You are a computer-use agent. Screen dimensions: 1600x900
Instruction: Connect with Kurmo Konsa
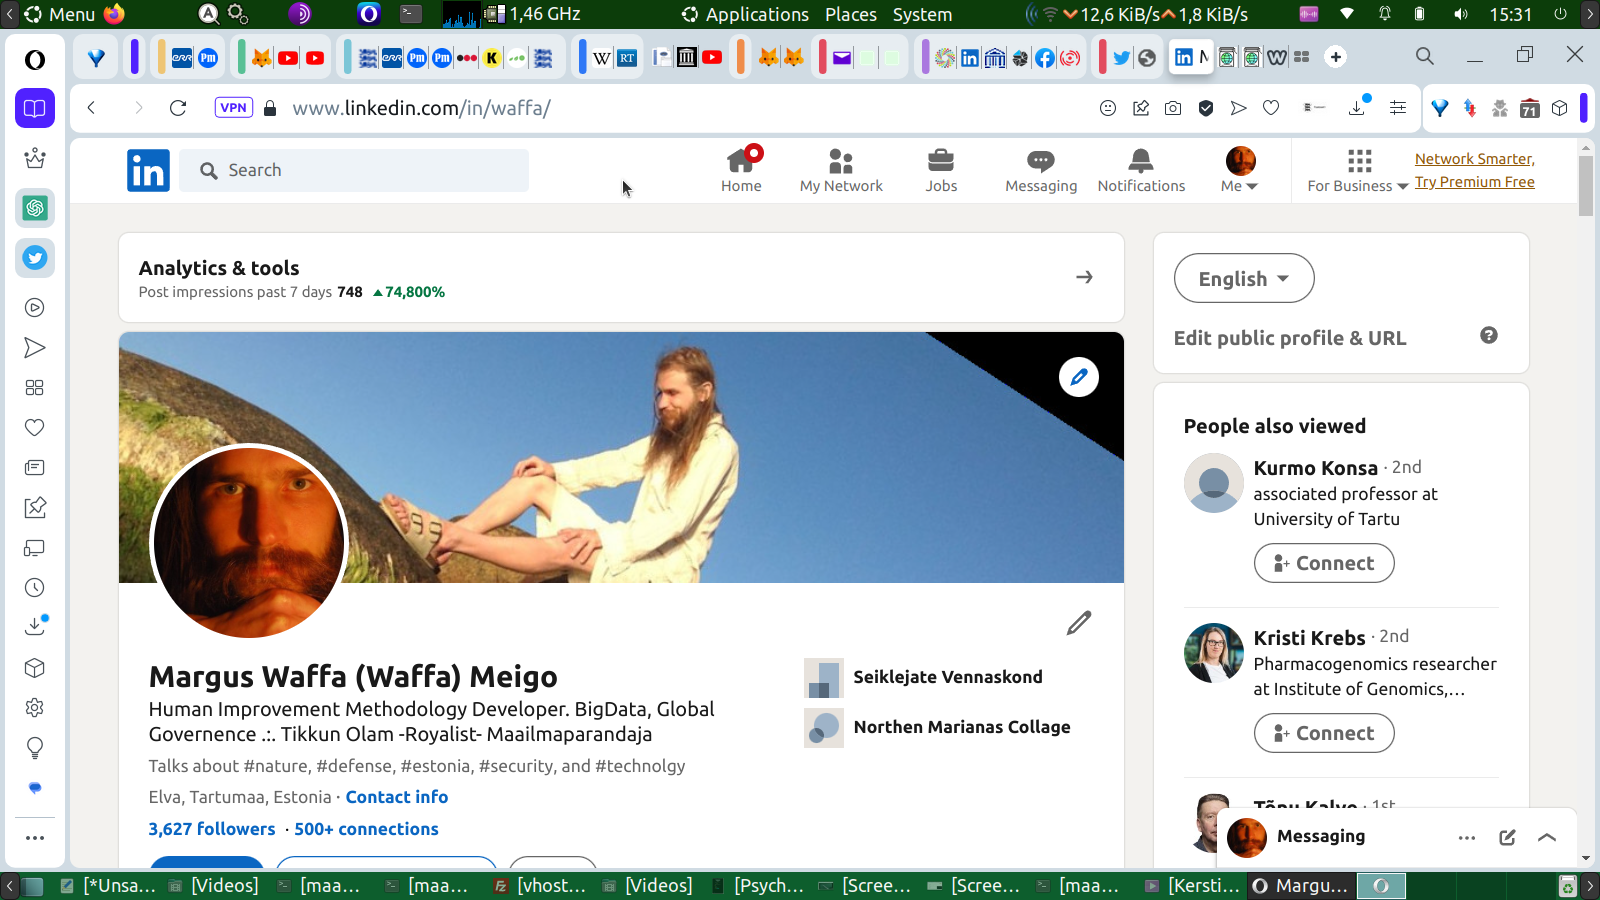click(1324, 563)
